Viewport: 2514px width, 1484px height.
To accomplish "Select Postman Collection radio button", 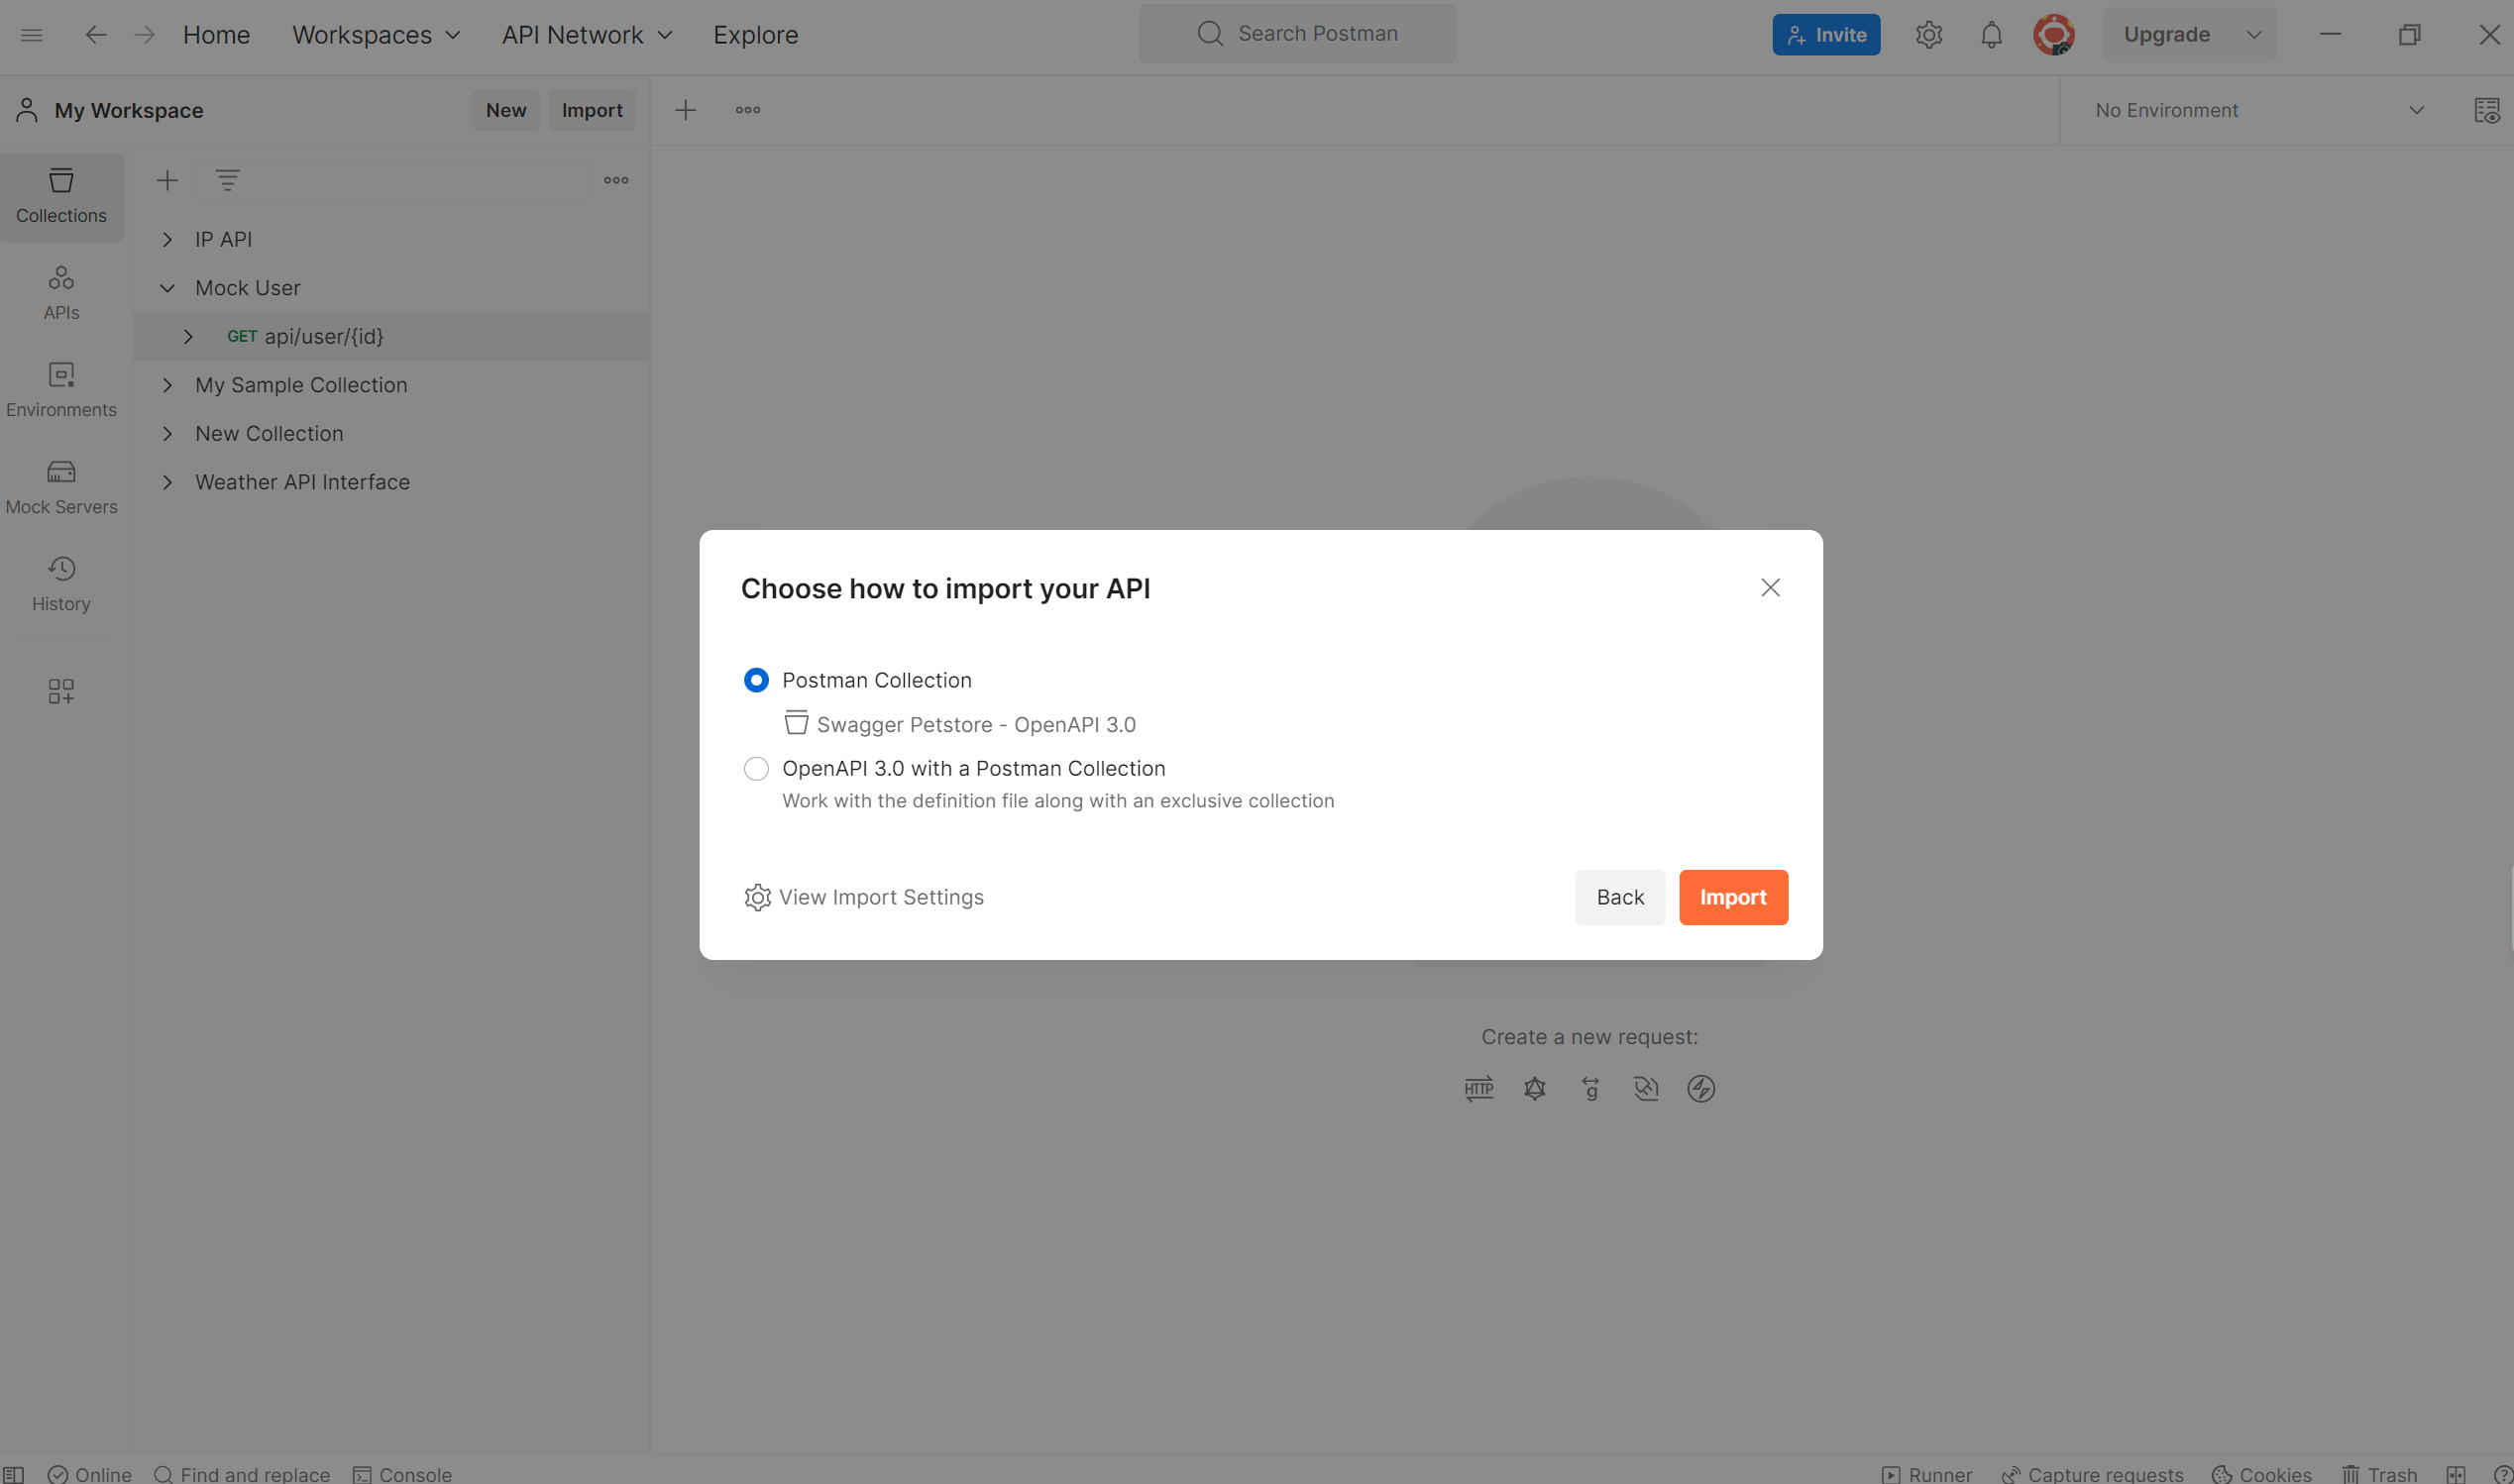I will 756,681.
